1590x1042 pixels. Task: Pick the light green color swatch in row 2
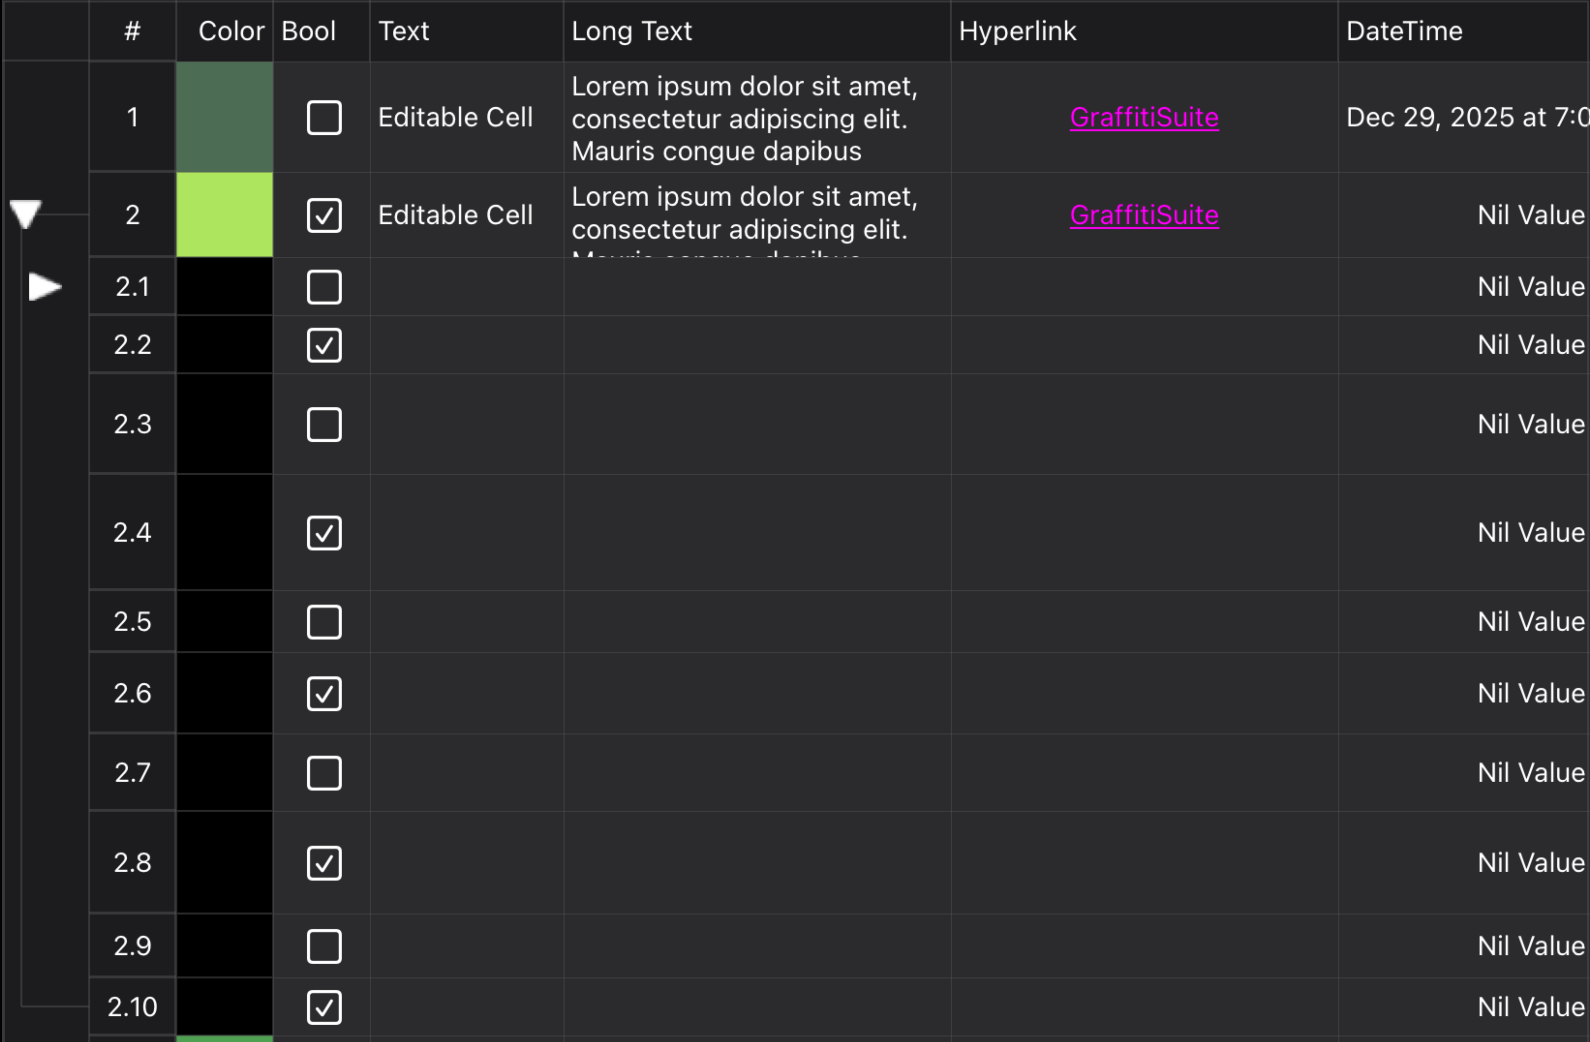pyautogui.click(x=225, y=215)
